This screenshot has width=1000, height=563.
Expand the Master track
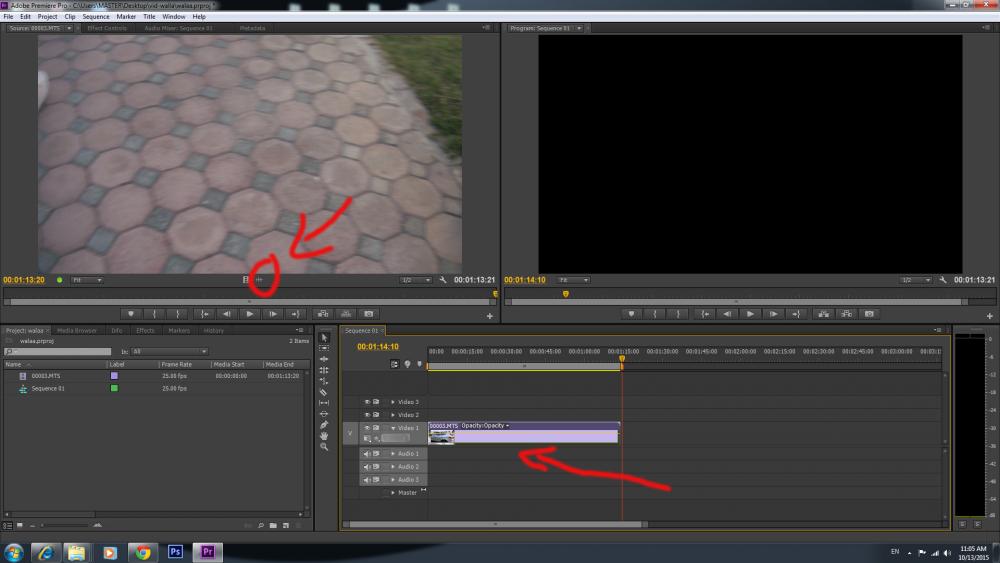[393, 492]
